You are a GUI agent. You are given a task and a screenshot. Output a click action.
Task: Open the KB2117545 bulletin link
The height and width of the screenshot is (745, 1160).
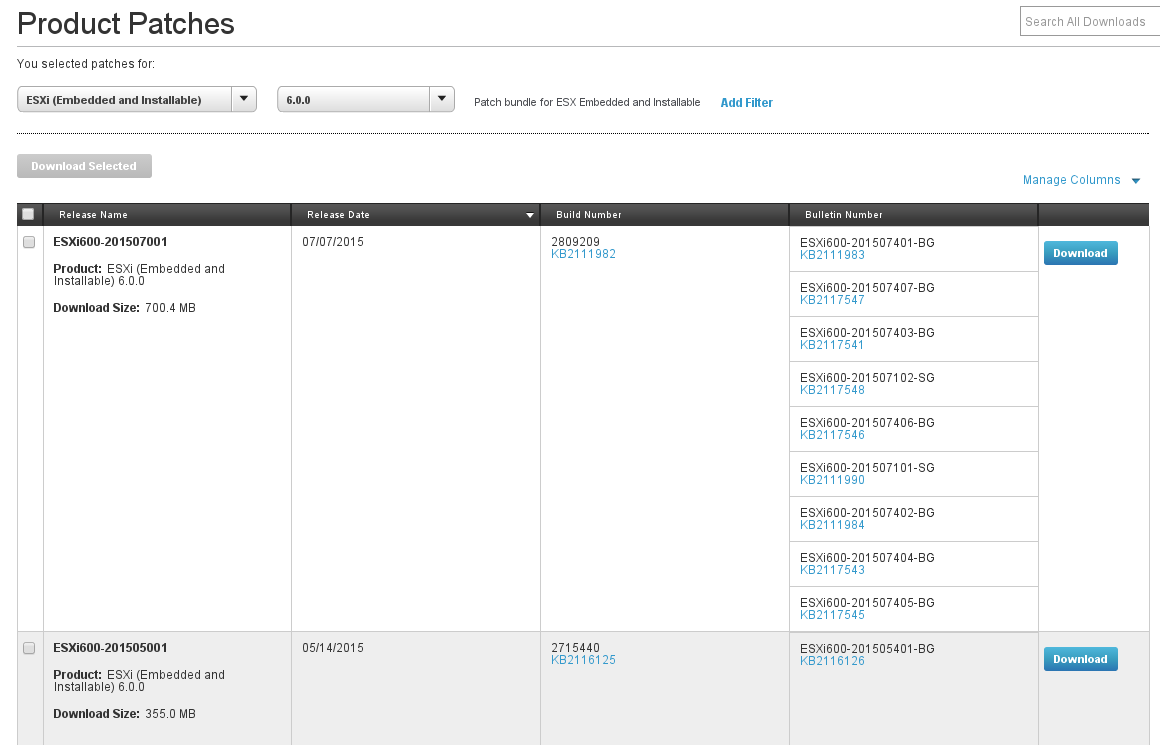point(832,616)
